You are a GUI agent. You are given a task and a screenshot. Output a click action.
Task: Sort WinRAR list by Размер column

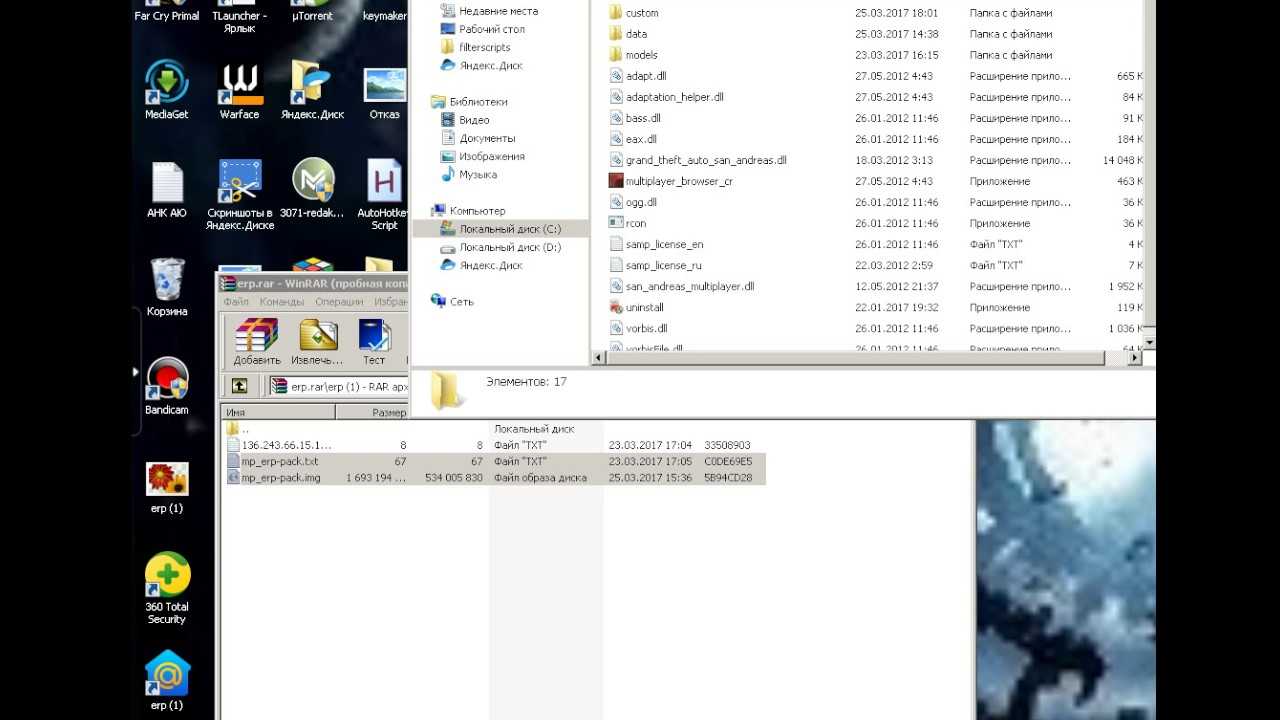(x=372, y=412)
